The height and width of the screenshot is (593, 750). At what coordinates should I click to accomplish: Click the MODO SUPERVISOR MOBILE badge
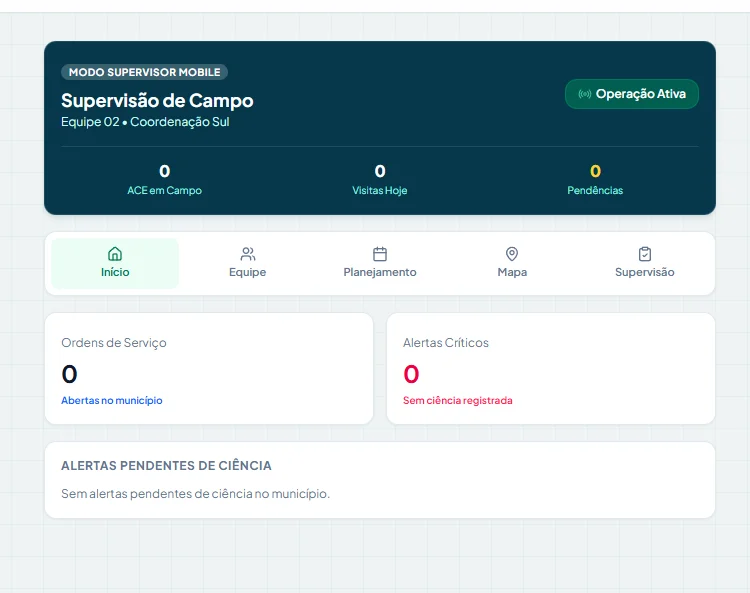(144, 72)
